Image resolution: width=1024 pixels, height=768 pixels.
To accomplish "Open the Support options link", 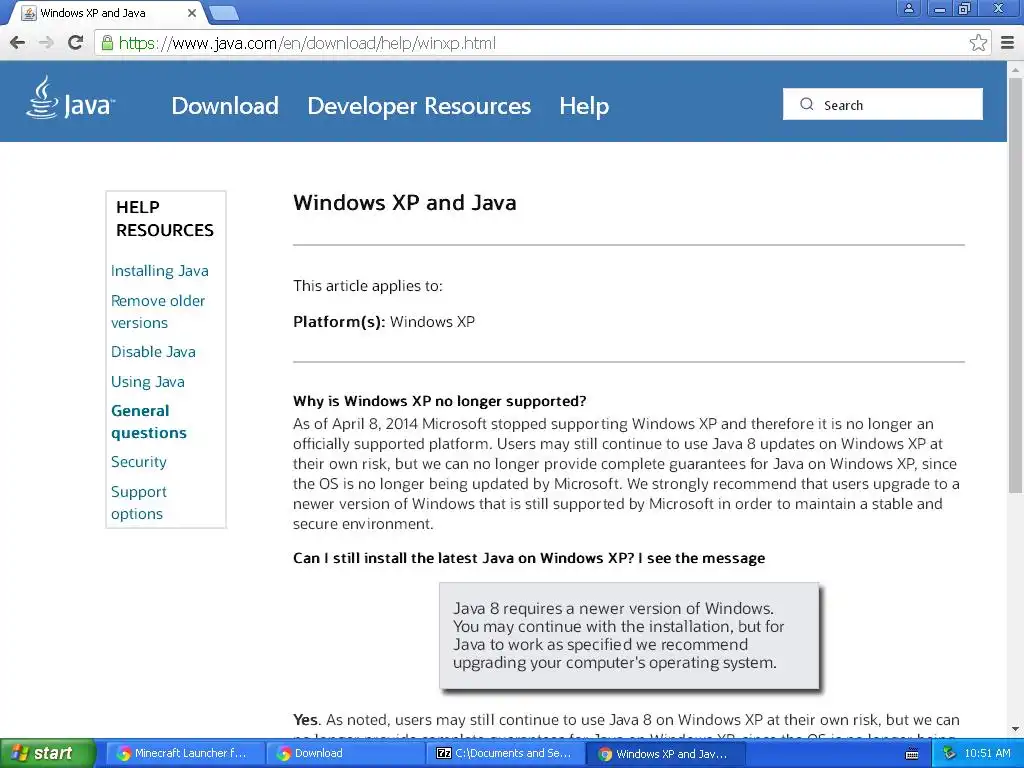I will click(138, 503).
